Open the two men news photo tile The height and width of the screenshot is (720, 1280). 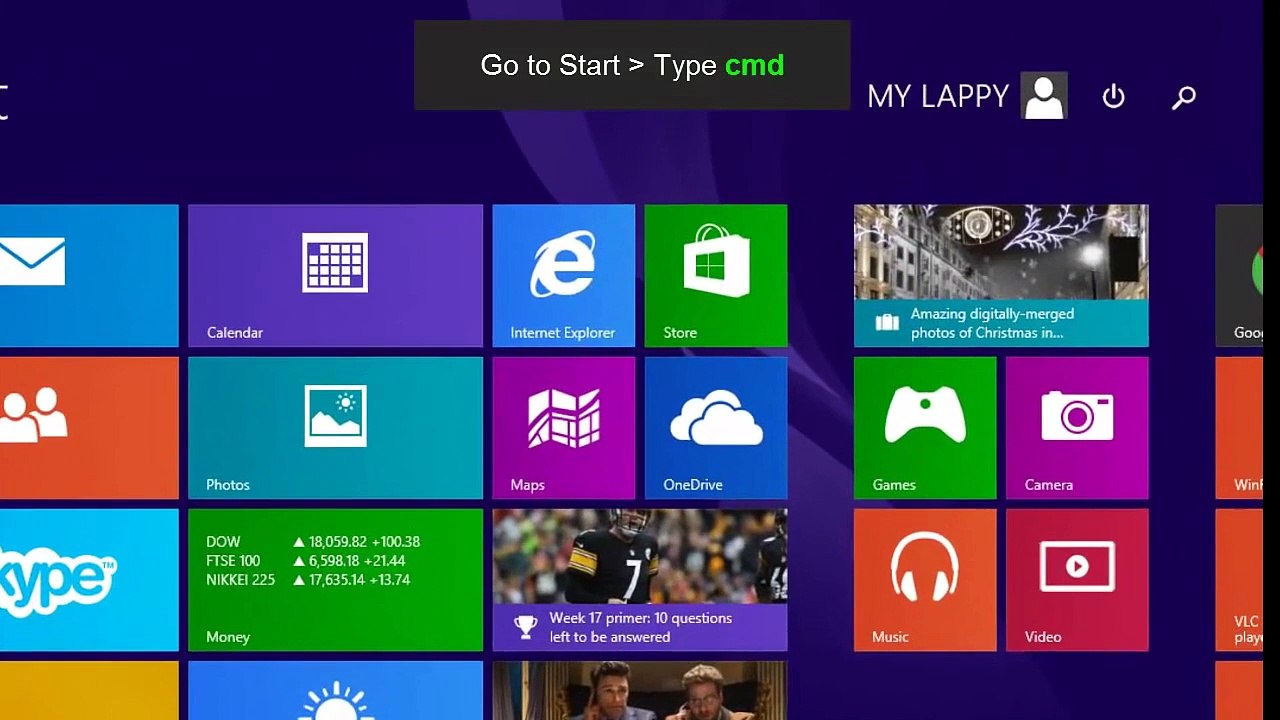(640, 690)
